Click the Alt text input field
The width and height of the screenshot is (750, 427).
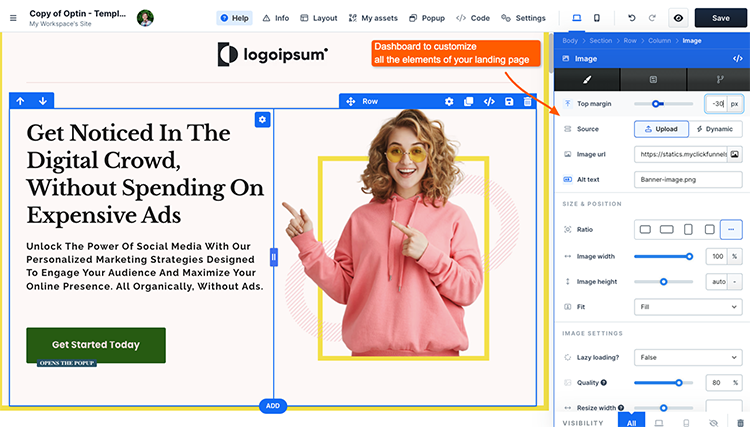coord(688,179)
